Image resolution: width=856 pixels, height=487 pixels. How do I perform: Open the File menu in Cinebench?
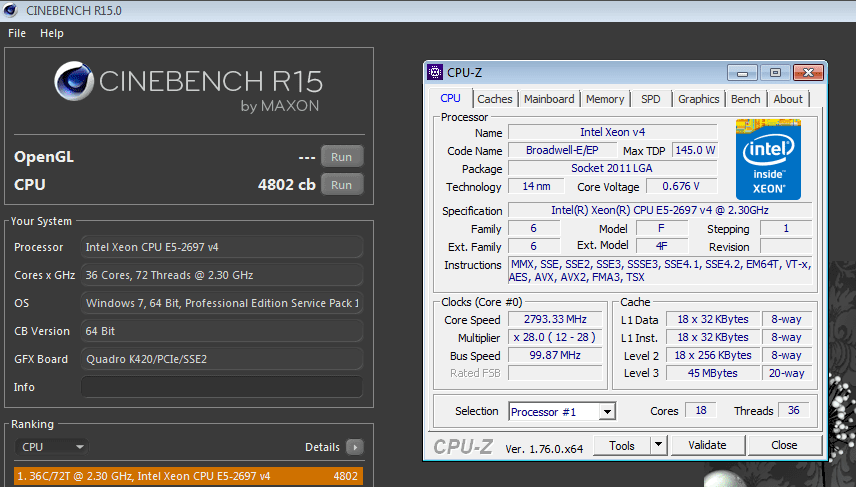click(x=17, y=33)
